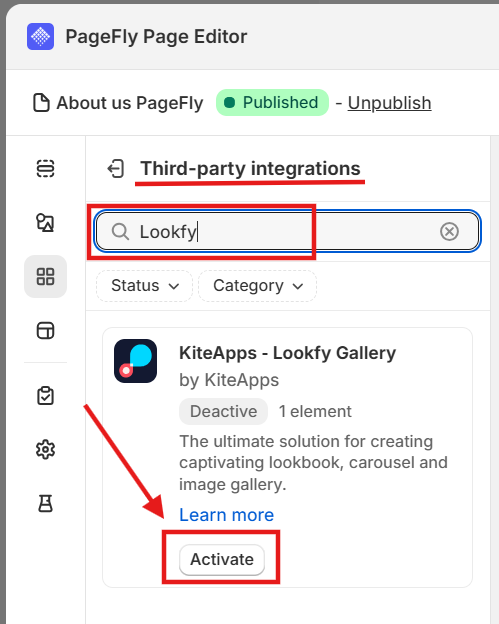This screenshot has height=624, width=499.
Task: Click the PageFly logo icon
Action: coord(41,37)
